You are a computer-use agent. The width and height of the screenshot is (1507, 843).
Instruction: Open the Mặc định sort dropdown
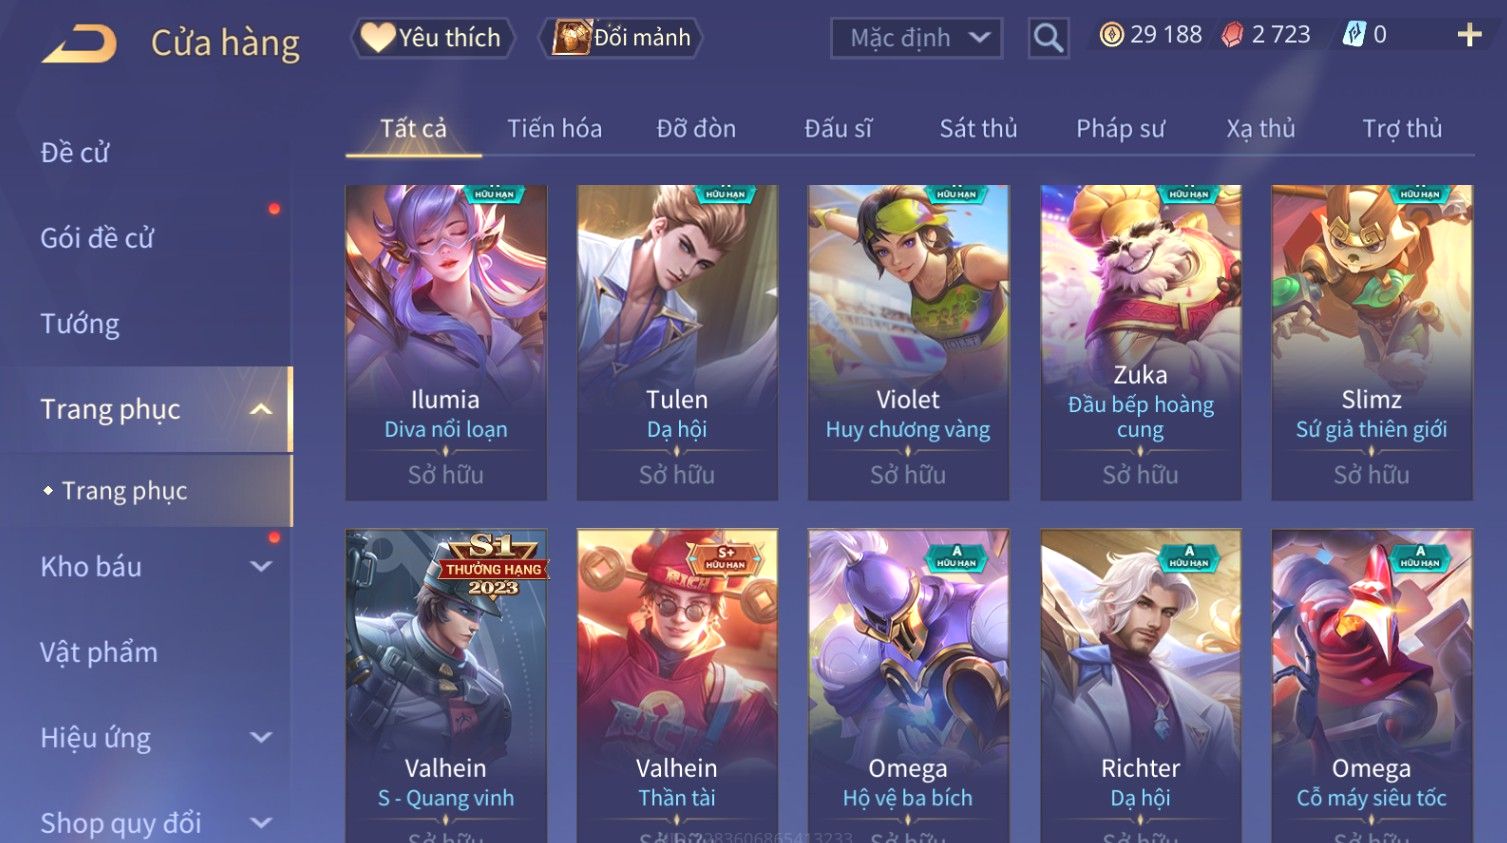[x=916, y=38]
